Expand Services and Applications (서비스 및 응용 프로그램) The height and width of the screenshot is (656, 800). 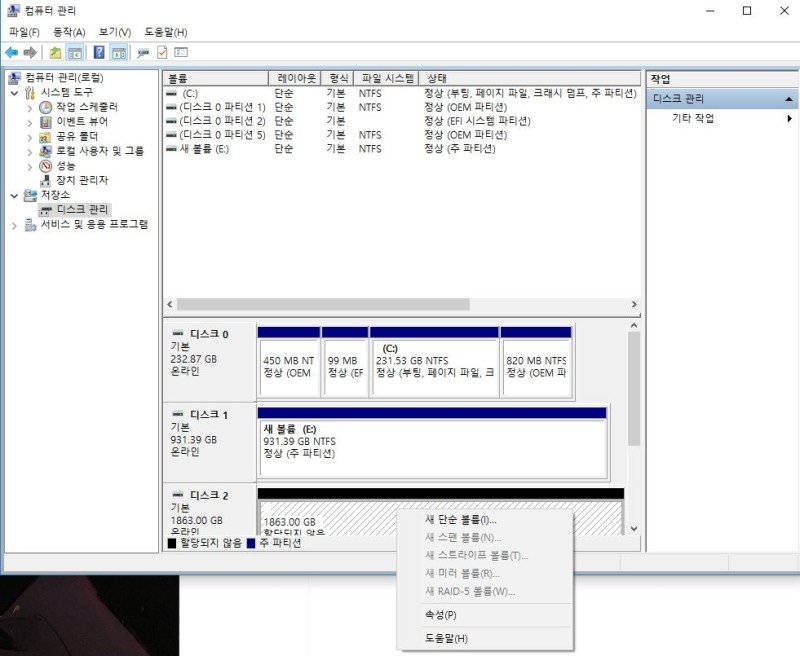coord(14,225)
